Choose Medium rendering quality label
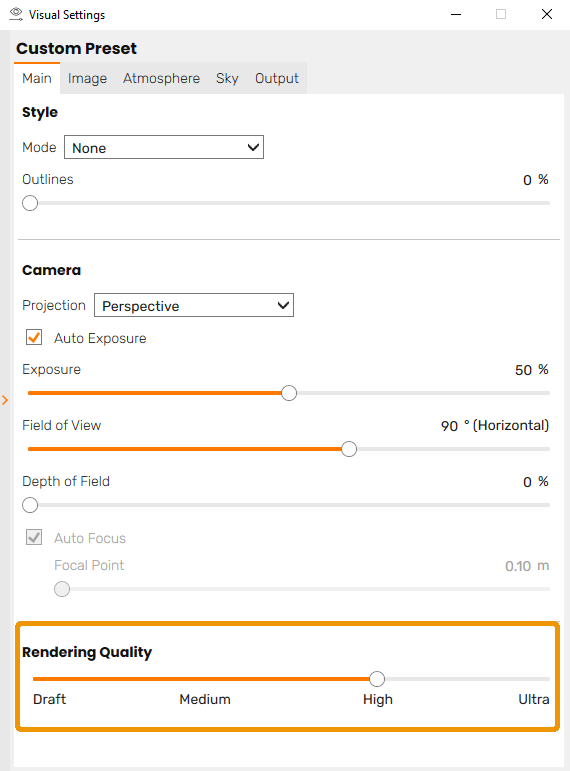 point(205,699)
